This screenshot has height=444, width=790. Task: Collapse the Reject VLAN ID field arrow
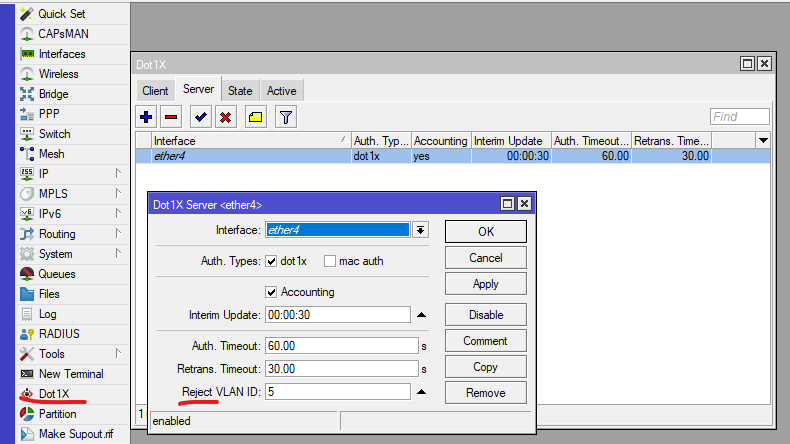[422, 392]
